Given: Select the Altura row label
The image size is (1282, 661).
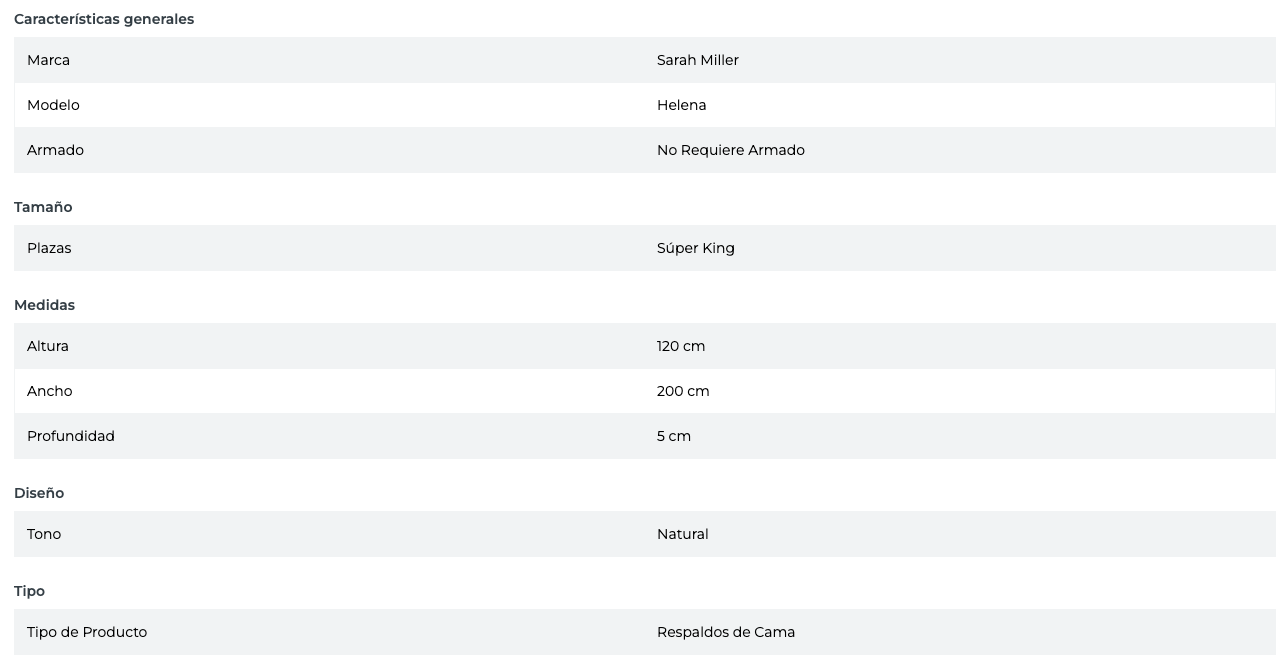Looking at the screenshot, I should (48, 346).
